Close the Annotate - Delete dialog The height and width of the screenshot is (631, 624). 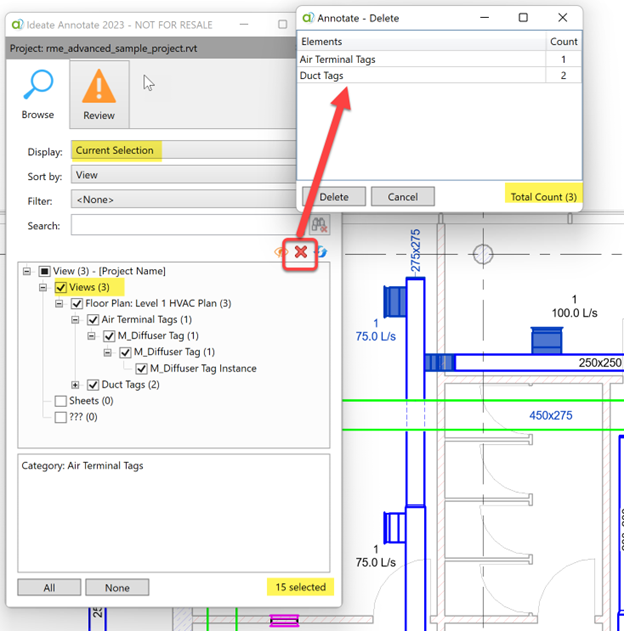(x=562, y=17)
